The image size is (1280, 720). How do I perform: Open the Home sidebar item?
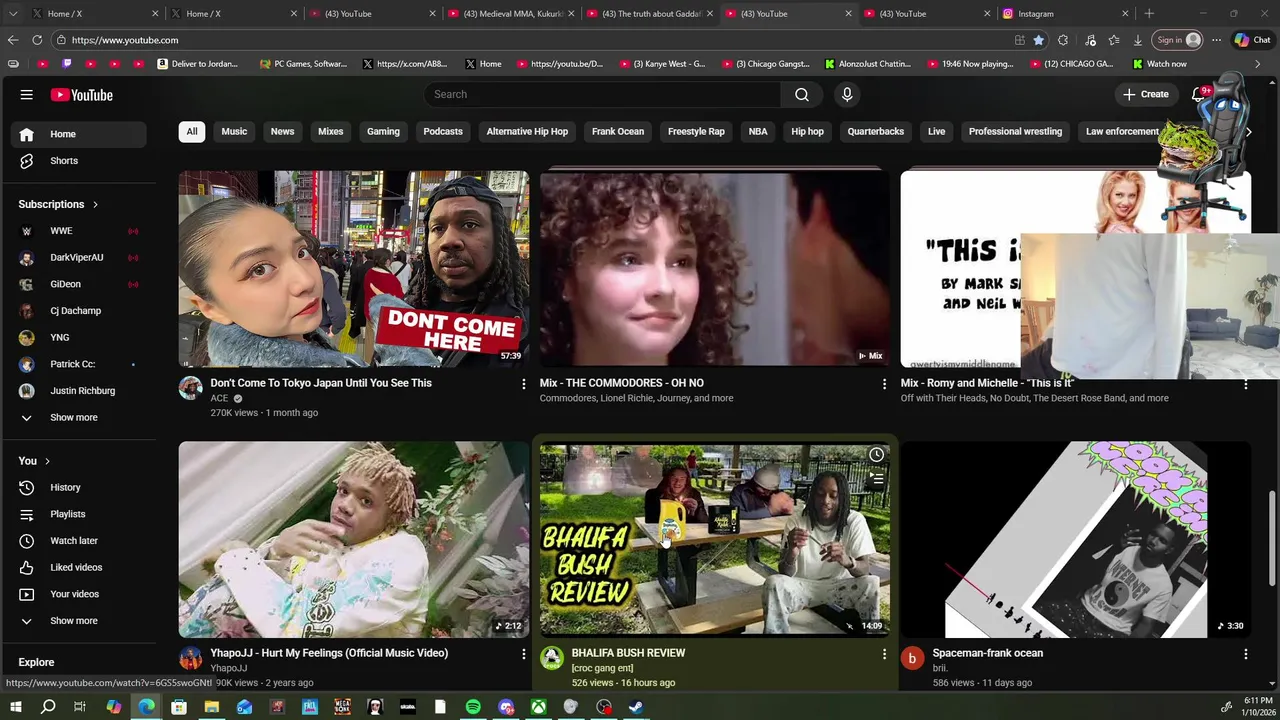point(76,134)
